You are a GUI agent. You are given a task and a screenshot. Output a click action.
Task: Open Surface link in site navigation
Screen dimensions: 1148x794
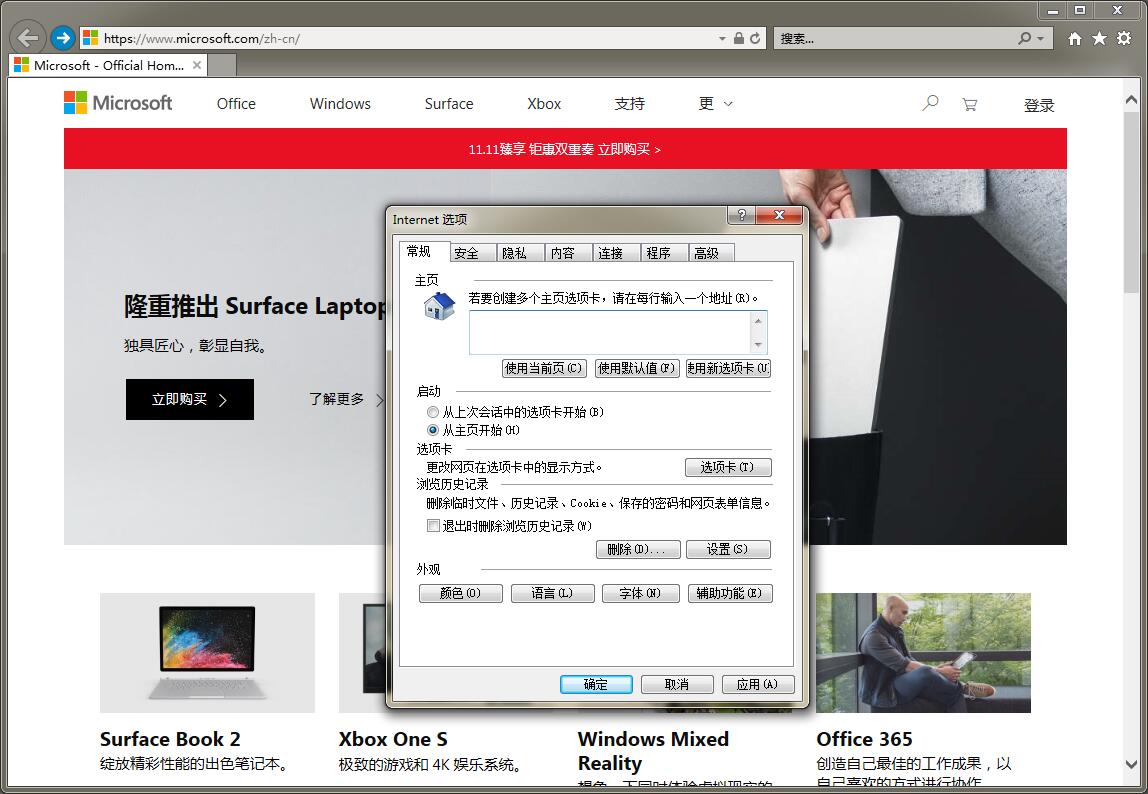coord(449,104)
